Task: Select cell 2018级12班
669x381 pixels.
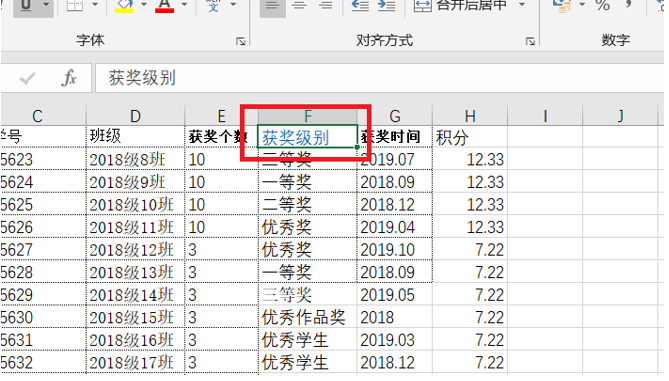Action: (135, 250)
